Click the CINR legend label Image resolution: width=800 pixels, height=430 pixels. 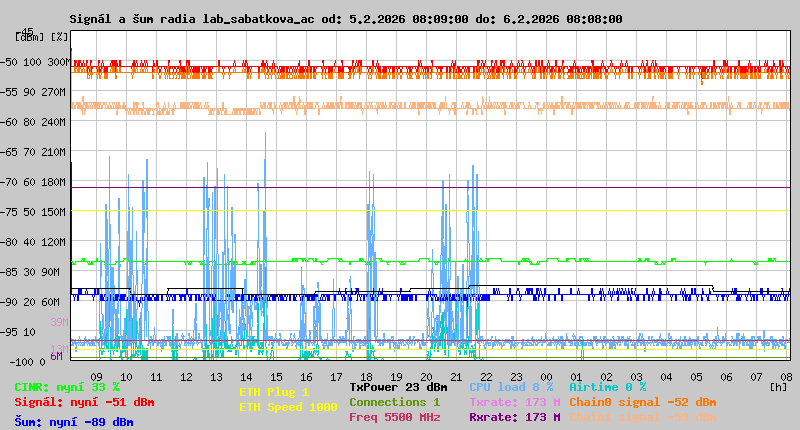point(66,386)
